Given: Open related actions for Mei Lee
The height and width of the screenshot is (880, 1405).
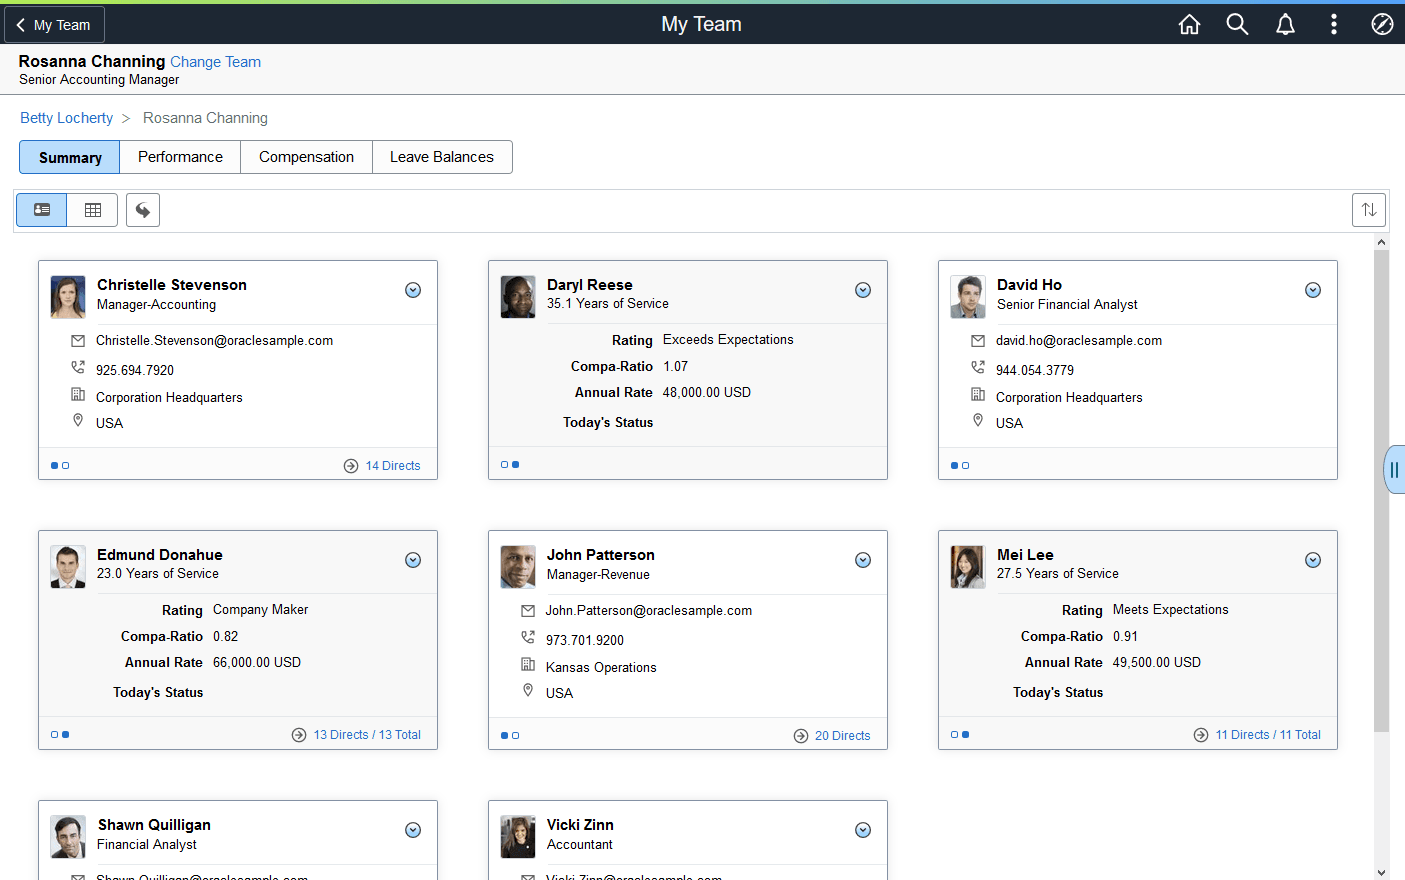Looking at the screenshot, I should pos(1313,560).
